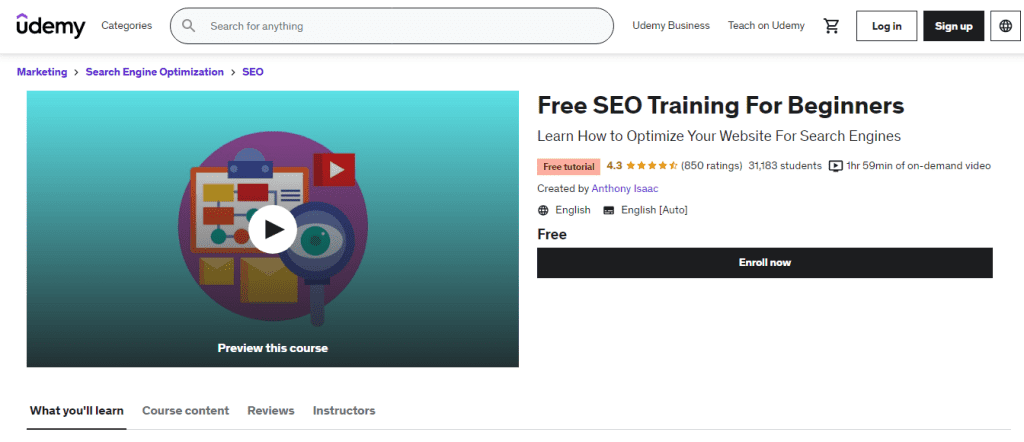Viewport: 1024px width, 442px height.
Task: Play the course preview video
Action: coord(273,229)
